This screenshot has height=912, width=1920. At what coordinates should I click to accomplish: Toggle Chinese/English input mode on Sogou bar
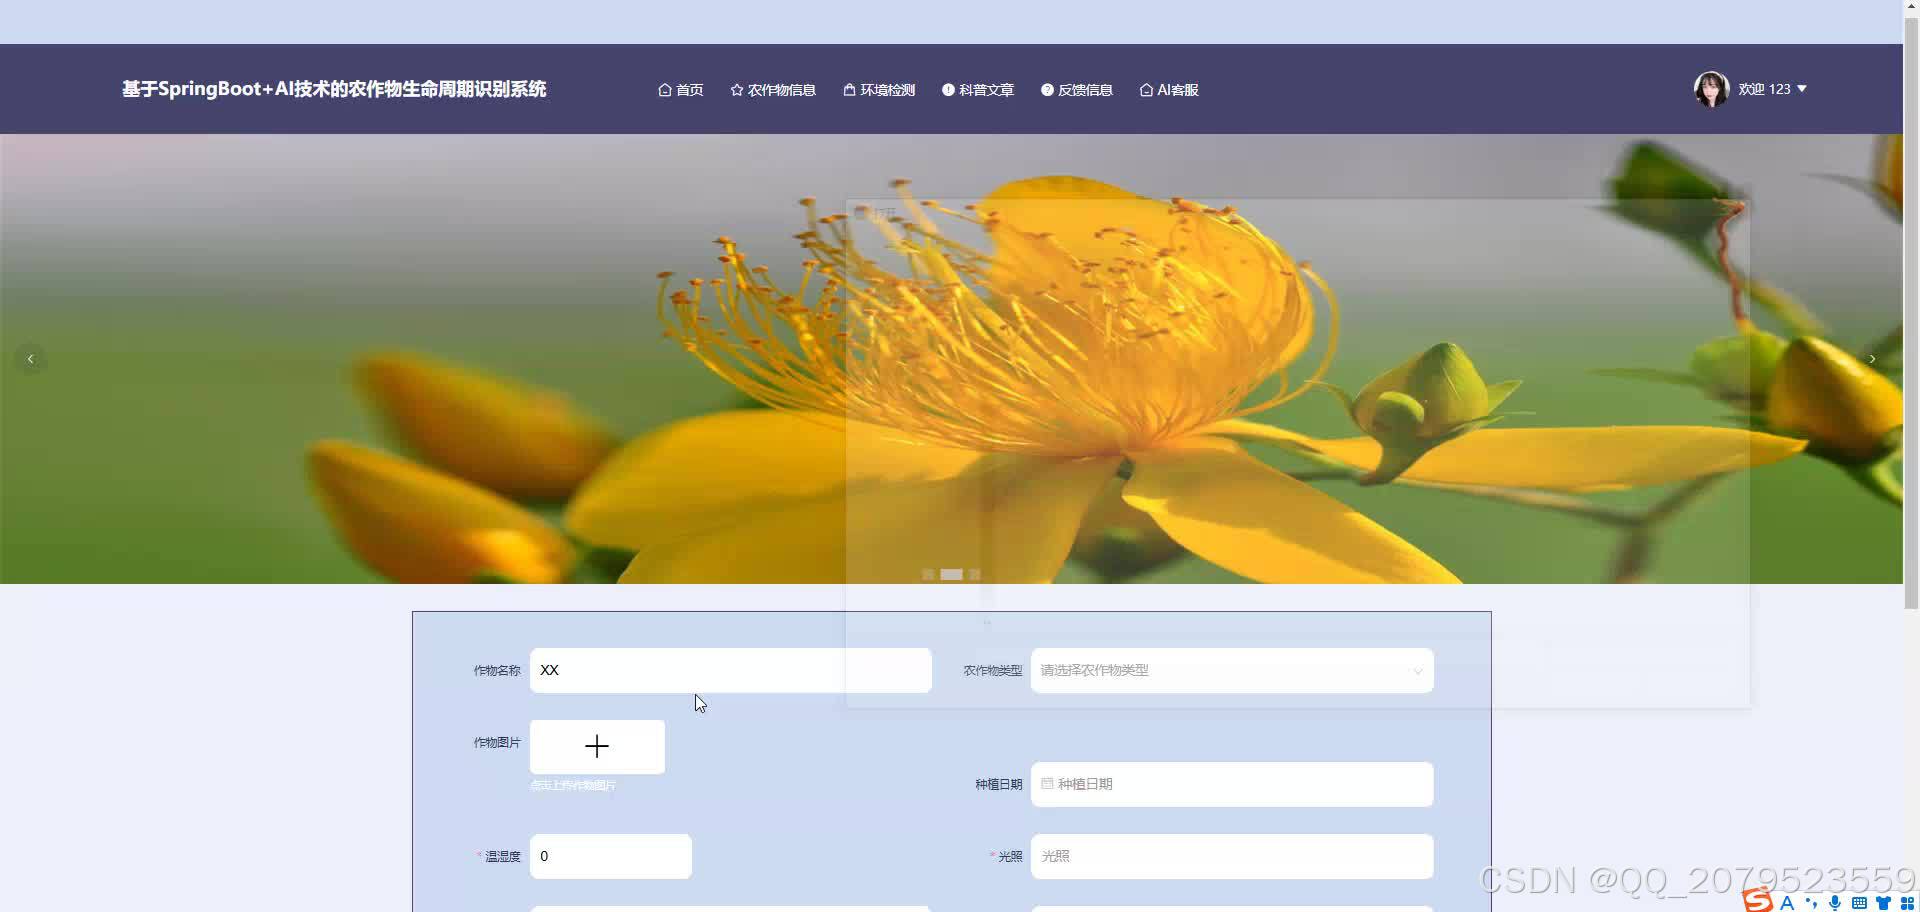(x=1788, y=903)
